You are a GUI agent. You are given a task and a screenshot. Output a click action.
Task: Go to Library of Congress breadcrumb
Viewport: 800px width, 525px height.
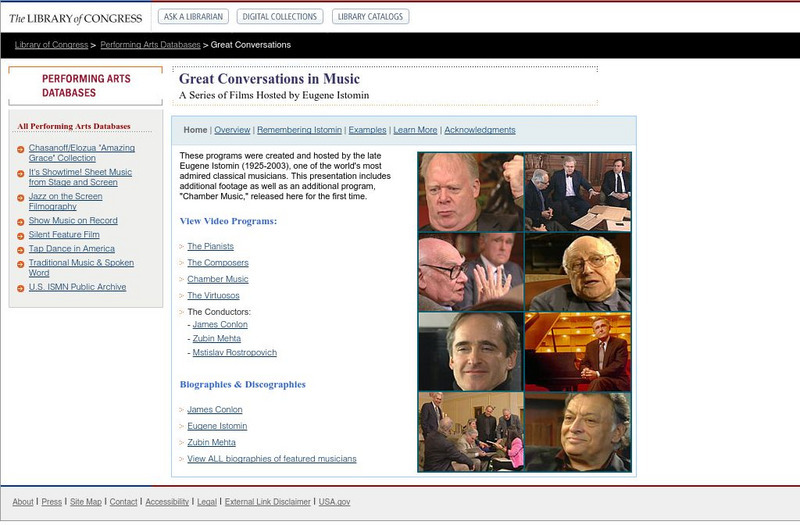click(x=52, y=45)
